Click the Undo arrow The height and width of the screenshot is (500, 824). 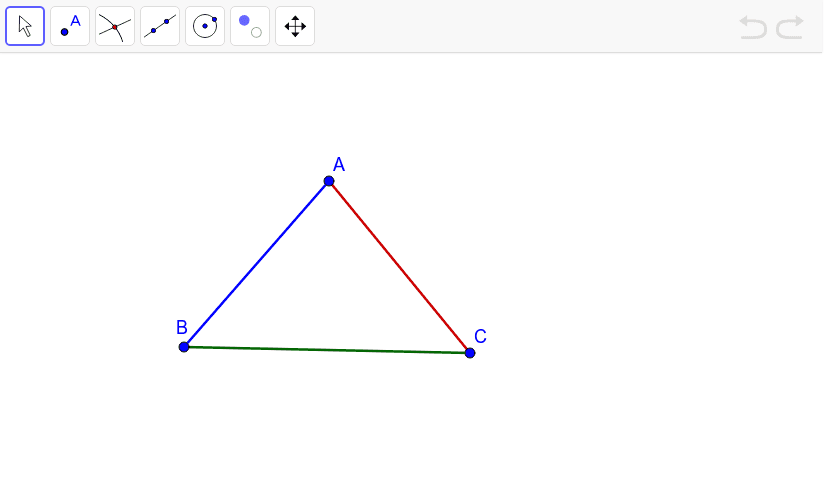(x=753, y=27)
